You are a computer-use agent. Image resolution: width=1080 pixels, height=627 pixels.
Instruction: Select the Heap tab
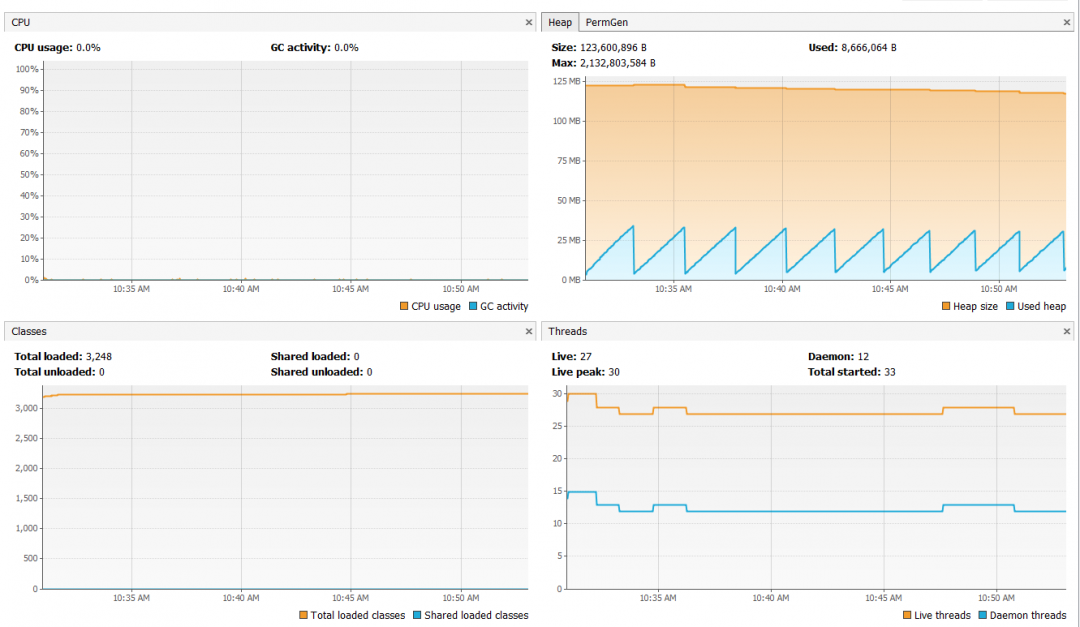tap(560, 21)
